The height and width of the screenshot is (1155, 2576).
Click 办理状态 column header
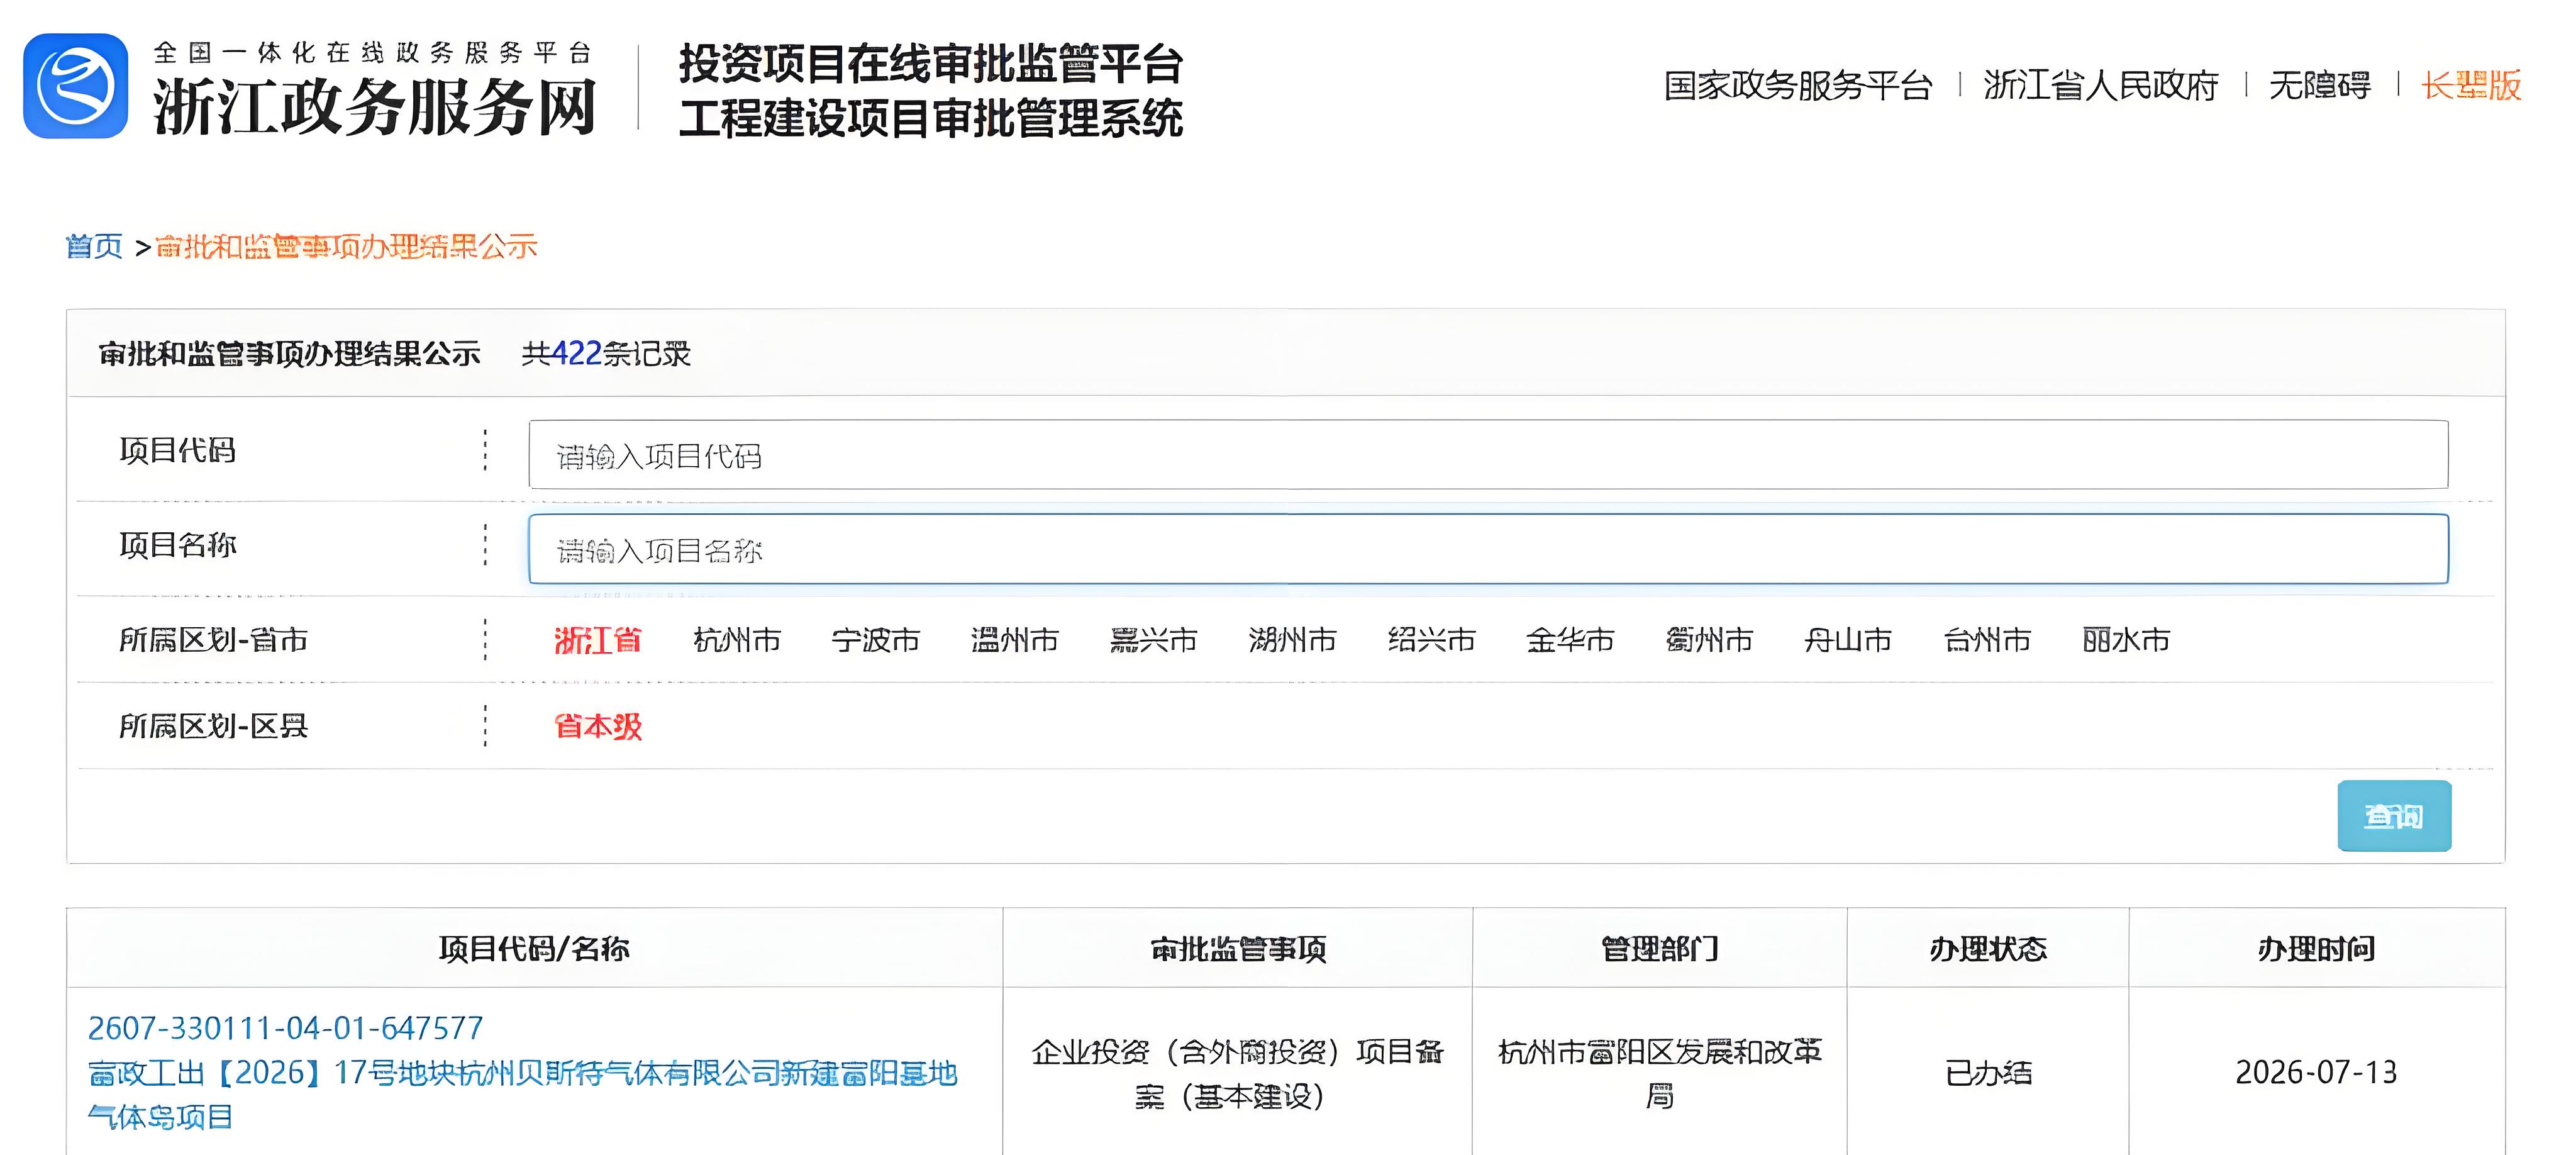pyautogui.click(x=1988, y=948)
